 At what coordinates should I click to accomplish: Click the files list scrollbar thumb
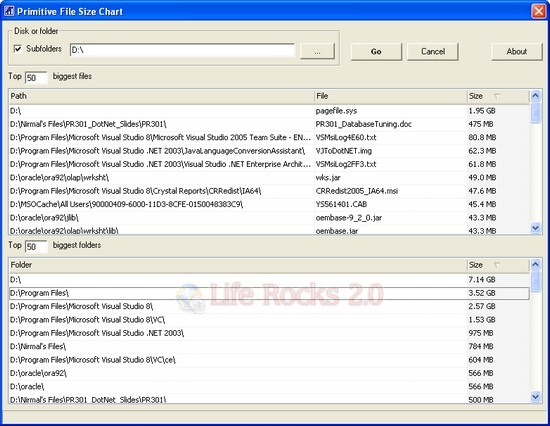click(535, 112)
